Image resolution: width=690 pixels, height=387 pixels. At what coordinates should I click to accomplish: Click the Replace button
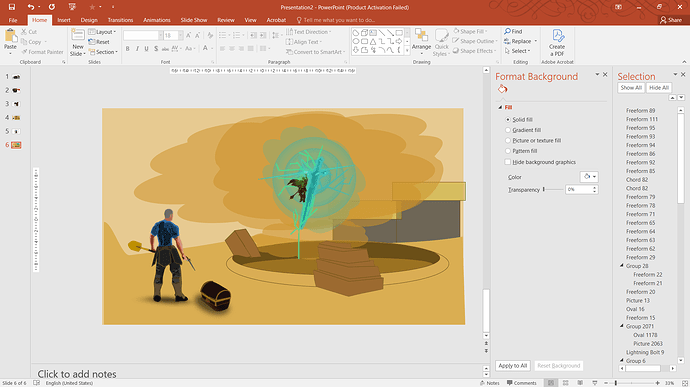pyautogui.click(x=518, y=41)
